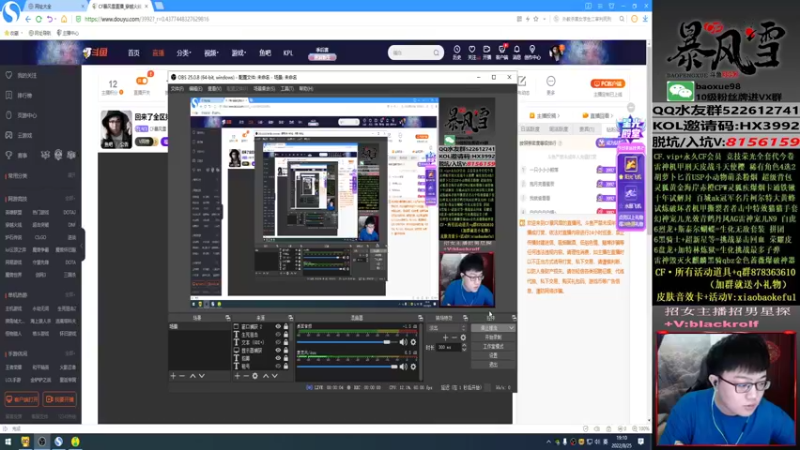Reload the page with browser refresh icon
The height and width of the screenshot is (450, 800).
pos(39,19)
